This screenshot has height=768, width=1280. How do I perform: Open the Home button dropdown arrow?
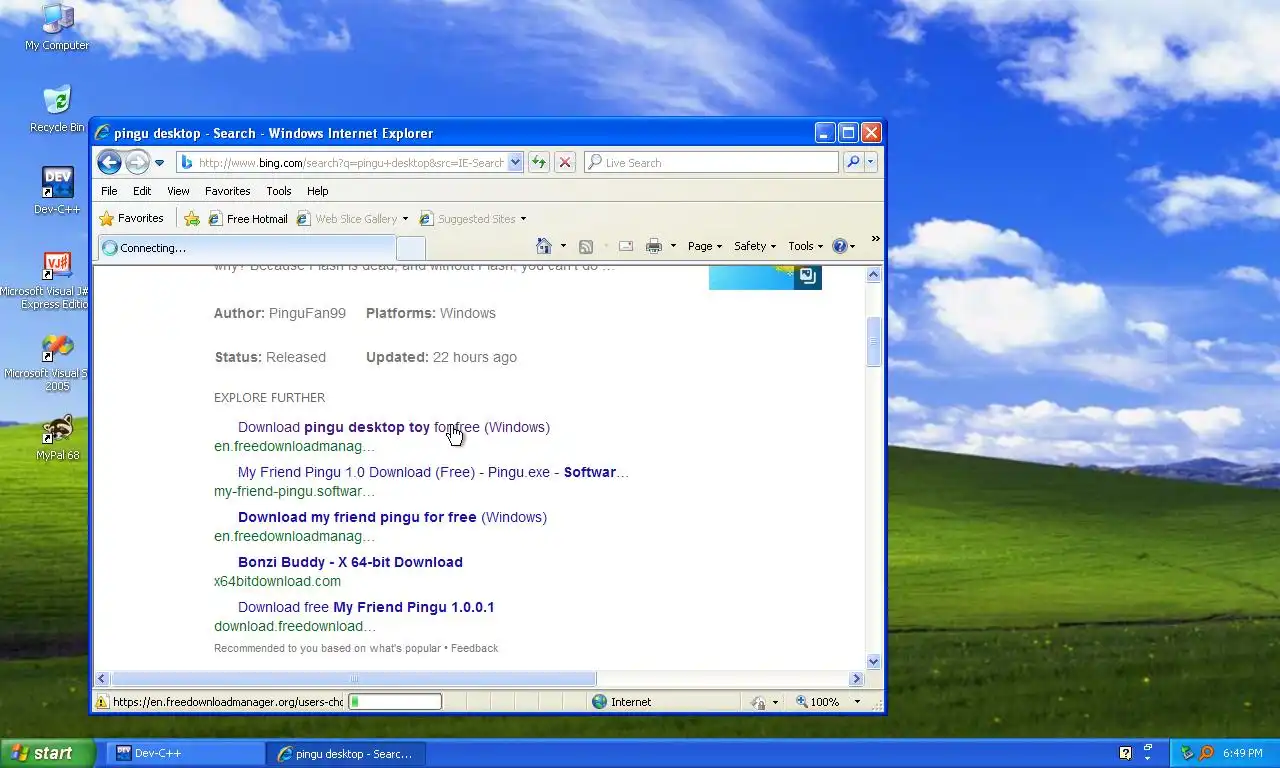click(563, 246)
